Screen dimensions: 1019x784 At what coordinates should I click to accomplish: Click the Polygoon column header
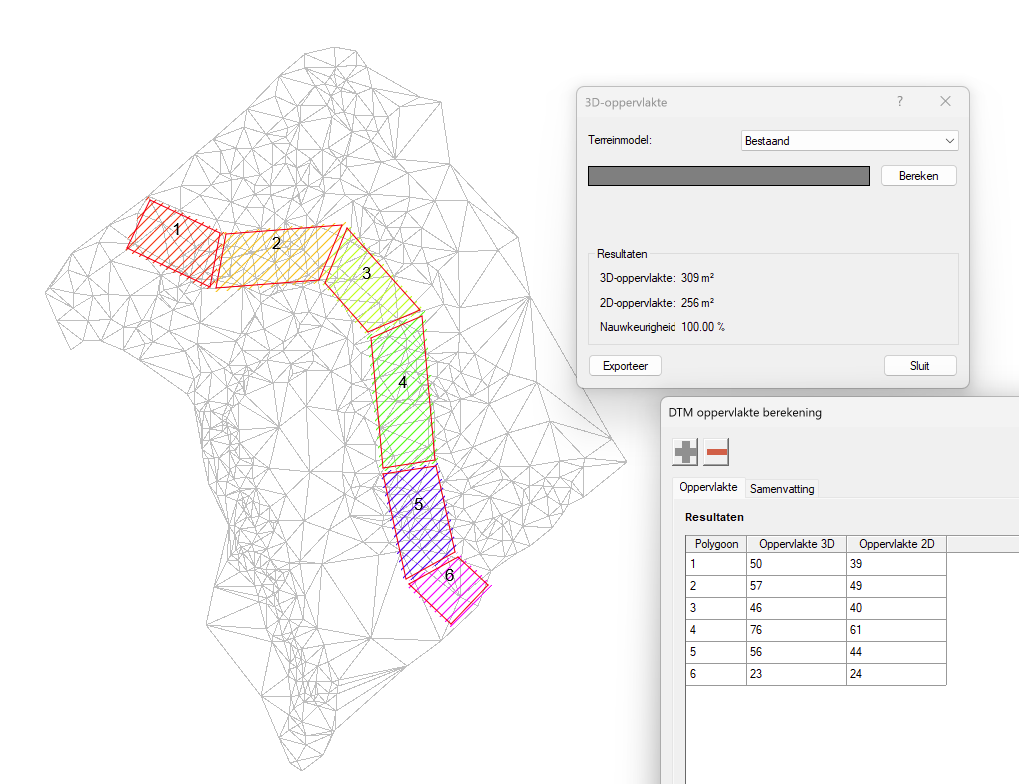(716, 543)
